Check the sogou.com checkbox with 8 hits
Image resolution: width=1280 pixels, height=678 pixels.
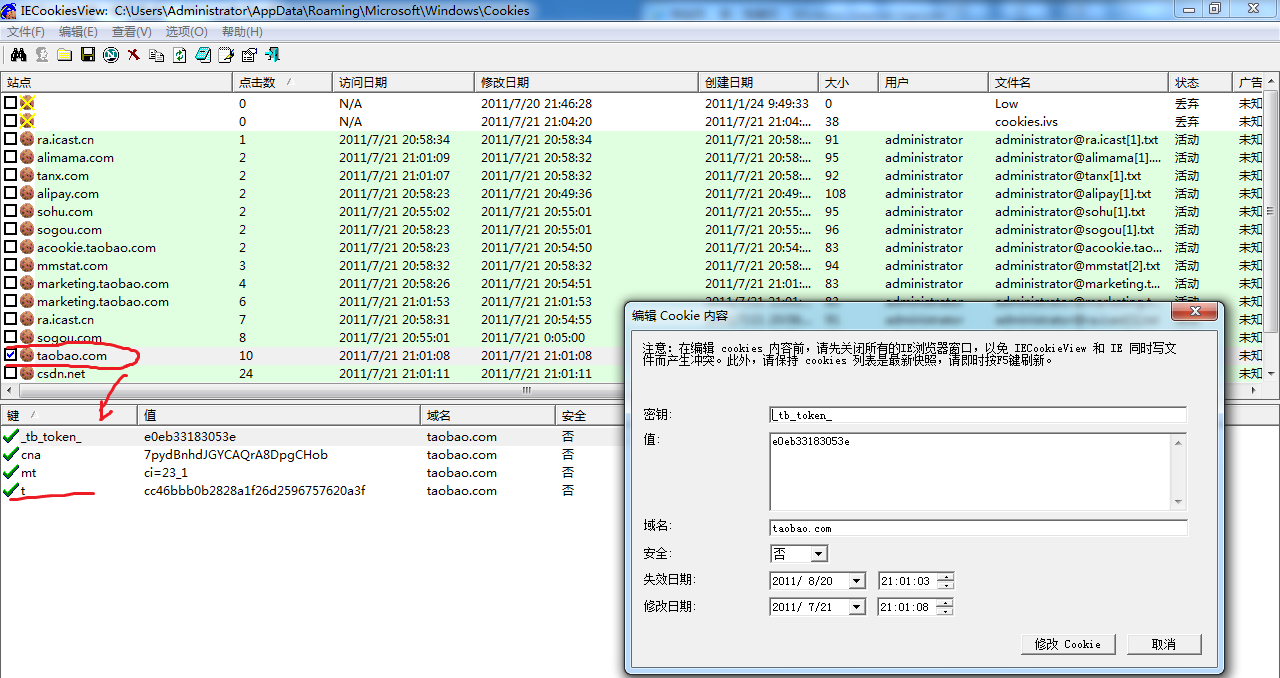click(10, 337)
